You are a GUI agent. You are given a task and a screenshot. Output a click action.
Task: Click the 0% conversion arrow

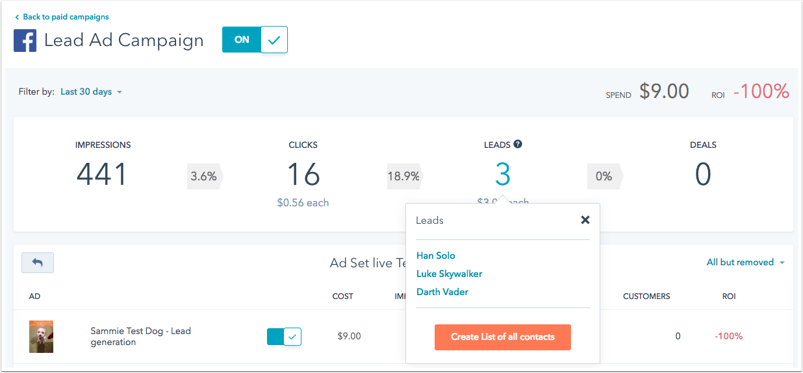tap(605, 176)
